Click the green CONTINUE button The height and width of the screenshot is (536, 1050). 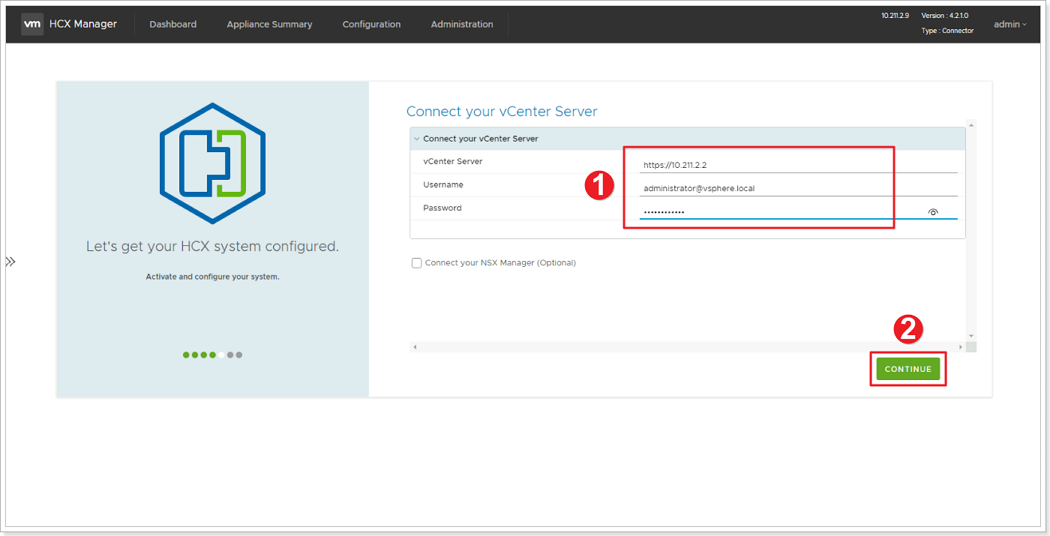coord(908,369)
